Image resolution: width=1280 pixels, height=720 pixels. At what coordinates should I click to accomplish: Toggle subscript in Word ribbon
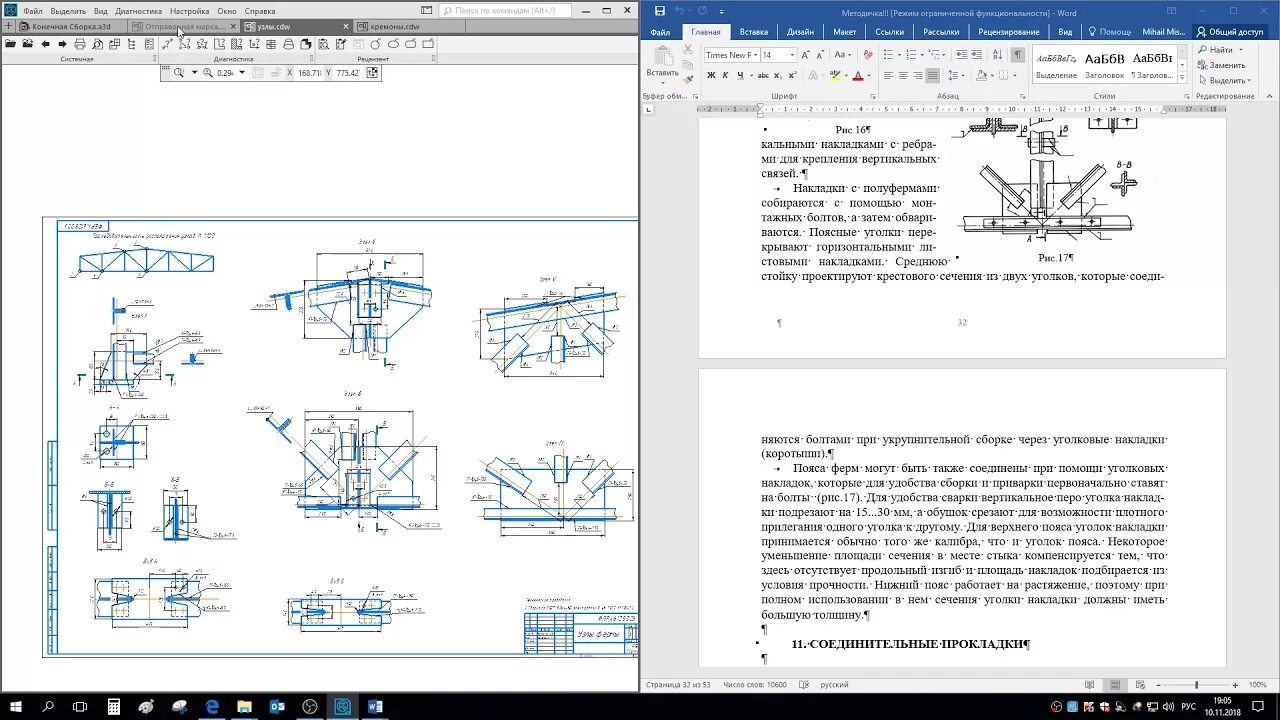(777, 75)
